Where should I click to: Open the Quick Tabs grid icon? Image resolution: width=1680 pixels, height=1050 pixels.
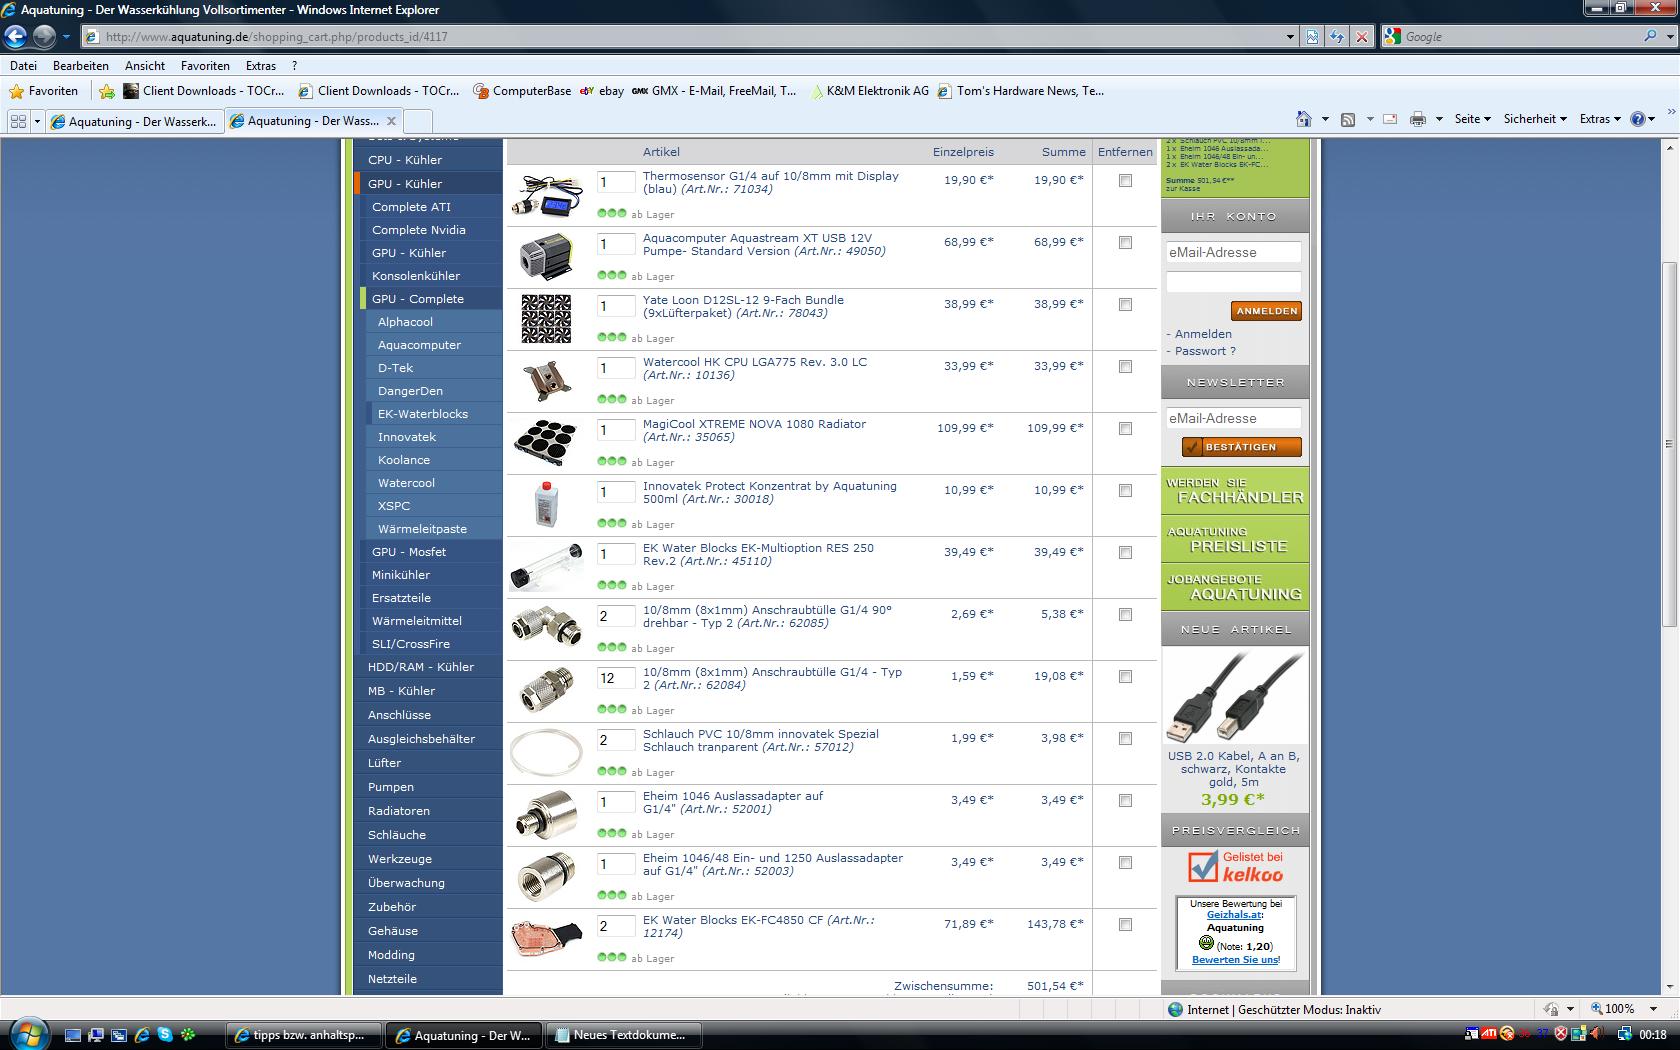pyautogui.click(x=18, y=121)
